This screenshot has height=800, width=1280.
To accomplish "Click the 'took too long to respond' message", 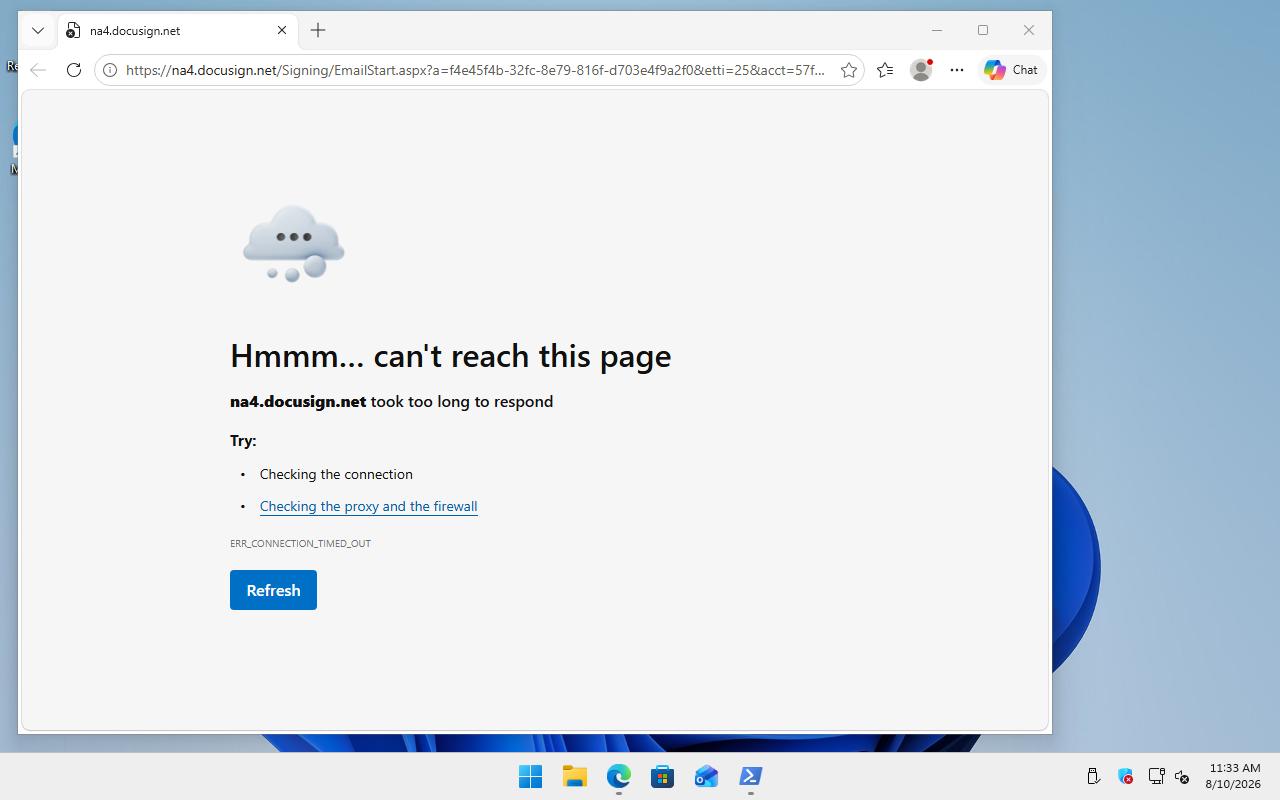I will (x=462, y=401).
